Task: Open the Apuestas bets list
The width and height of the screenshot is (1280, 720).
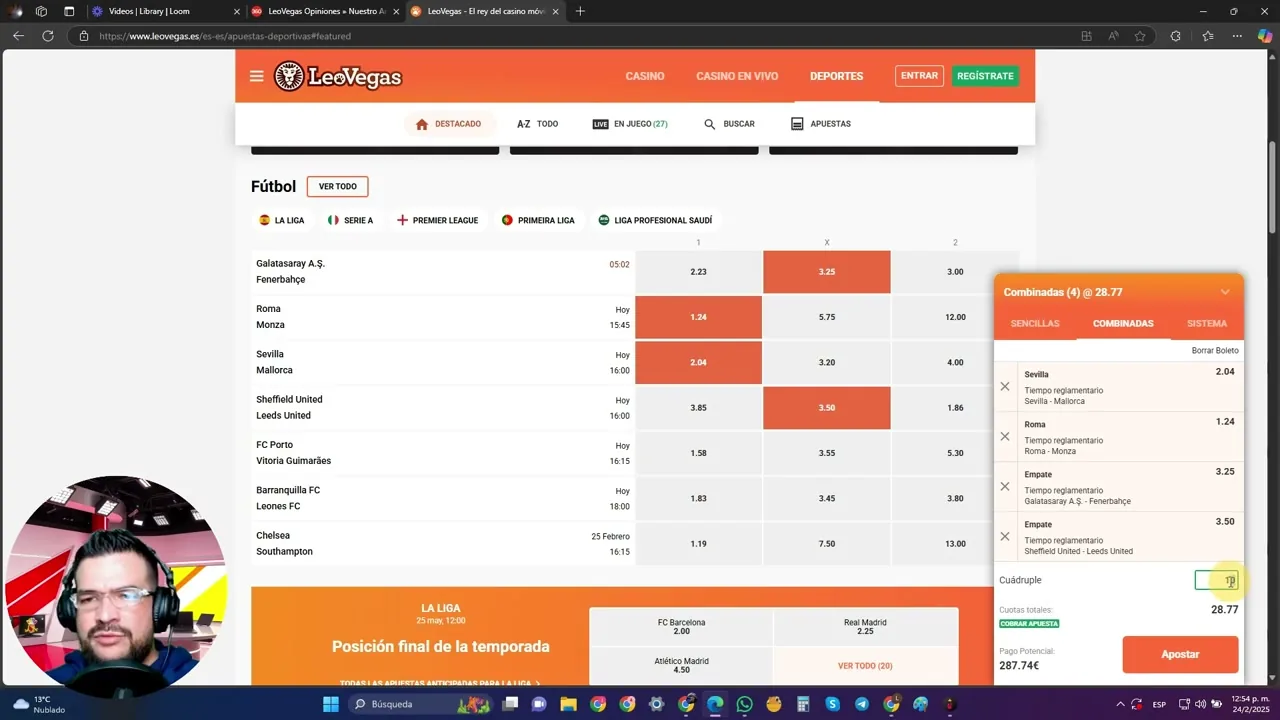Action: pyautogui.click(x=821, y=124)
